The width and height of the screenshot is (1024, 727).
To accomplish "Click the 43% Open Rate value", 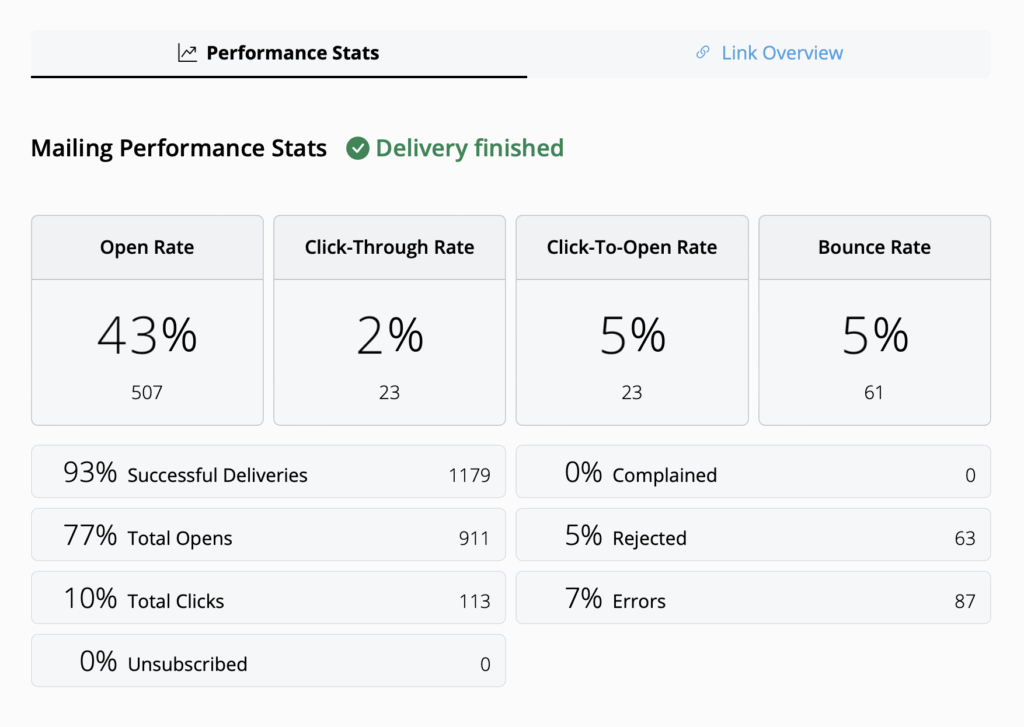I will click(147, 335).
